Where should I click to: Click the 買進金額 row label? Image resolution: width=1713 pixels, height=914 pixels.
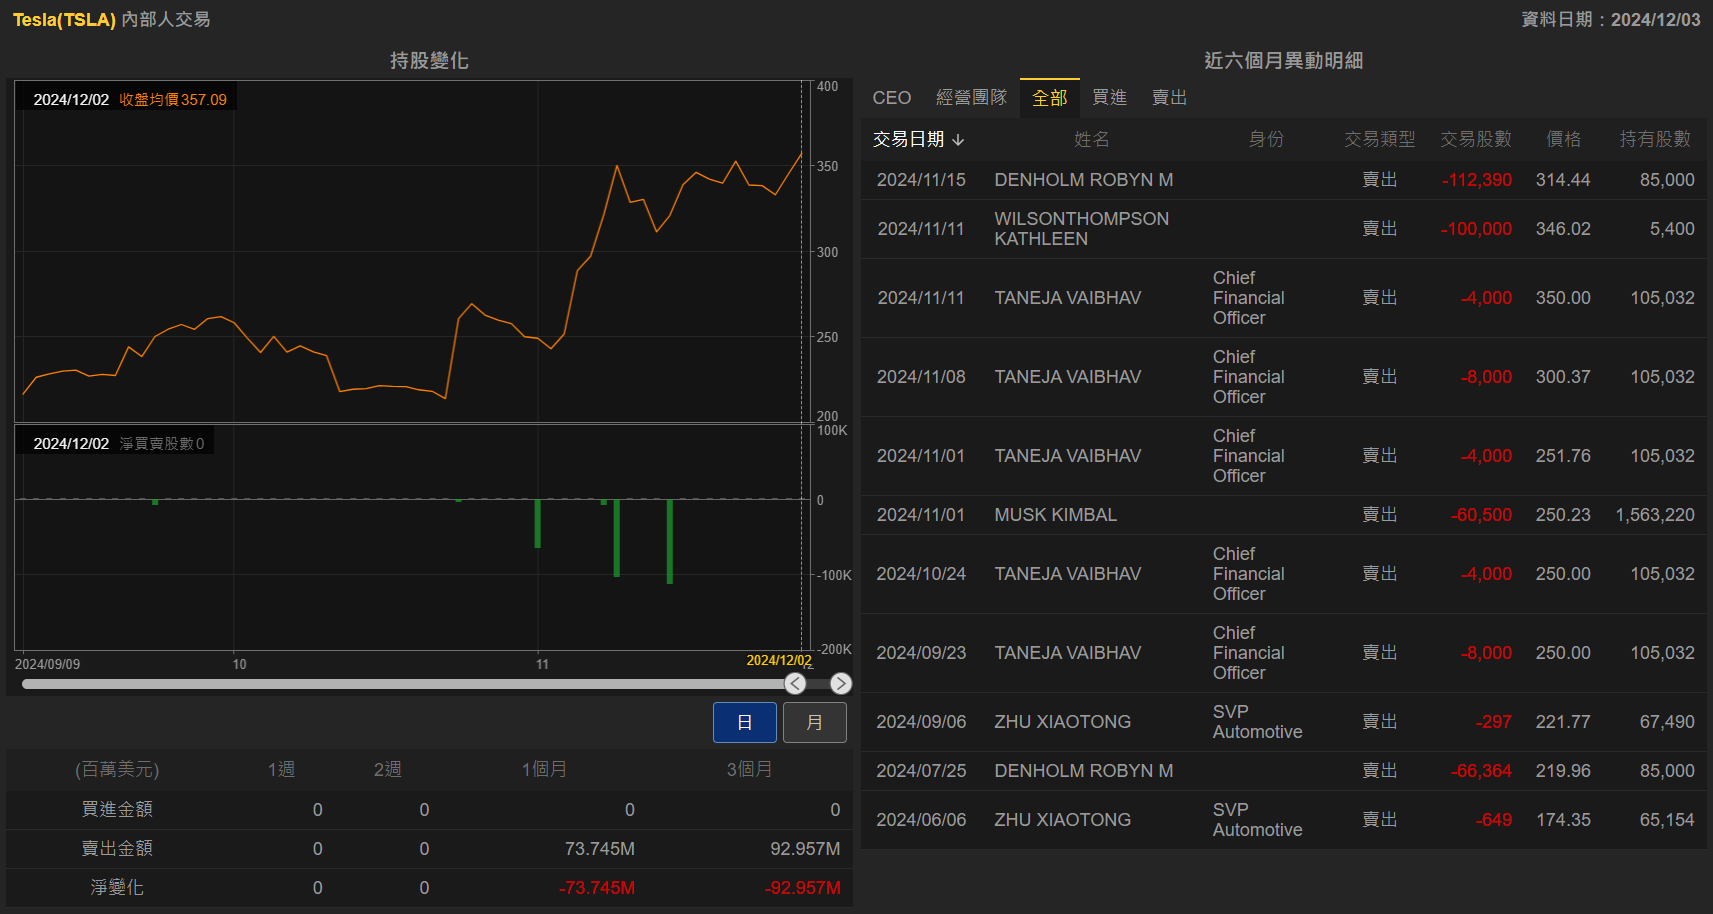click(117, 810)
